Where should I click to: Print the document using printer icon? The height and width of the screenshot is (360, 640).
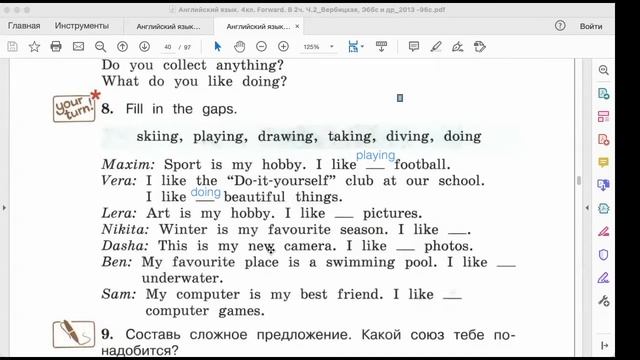(56, 47)
